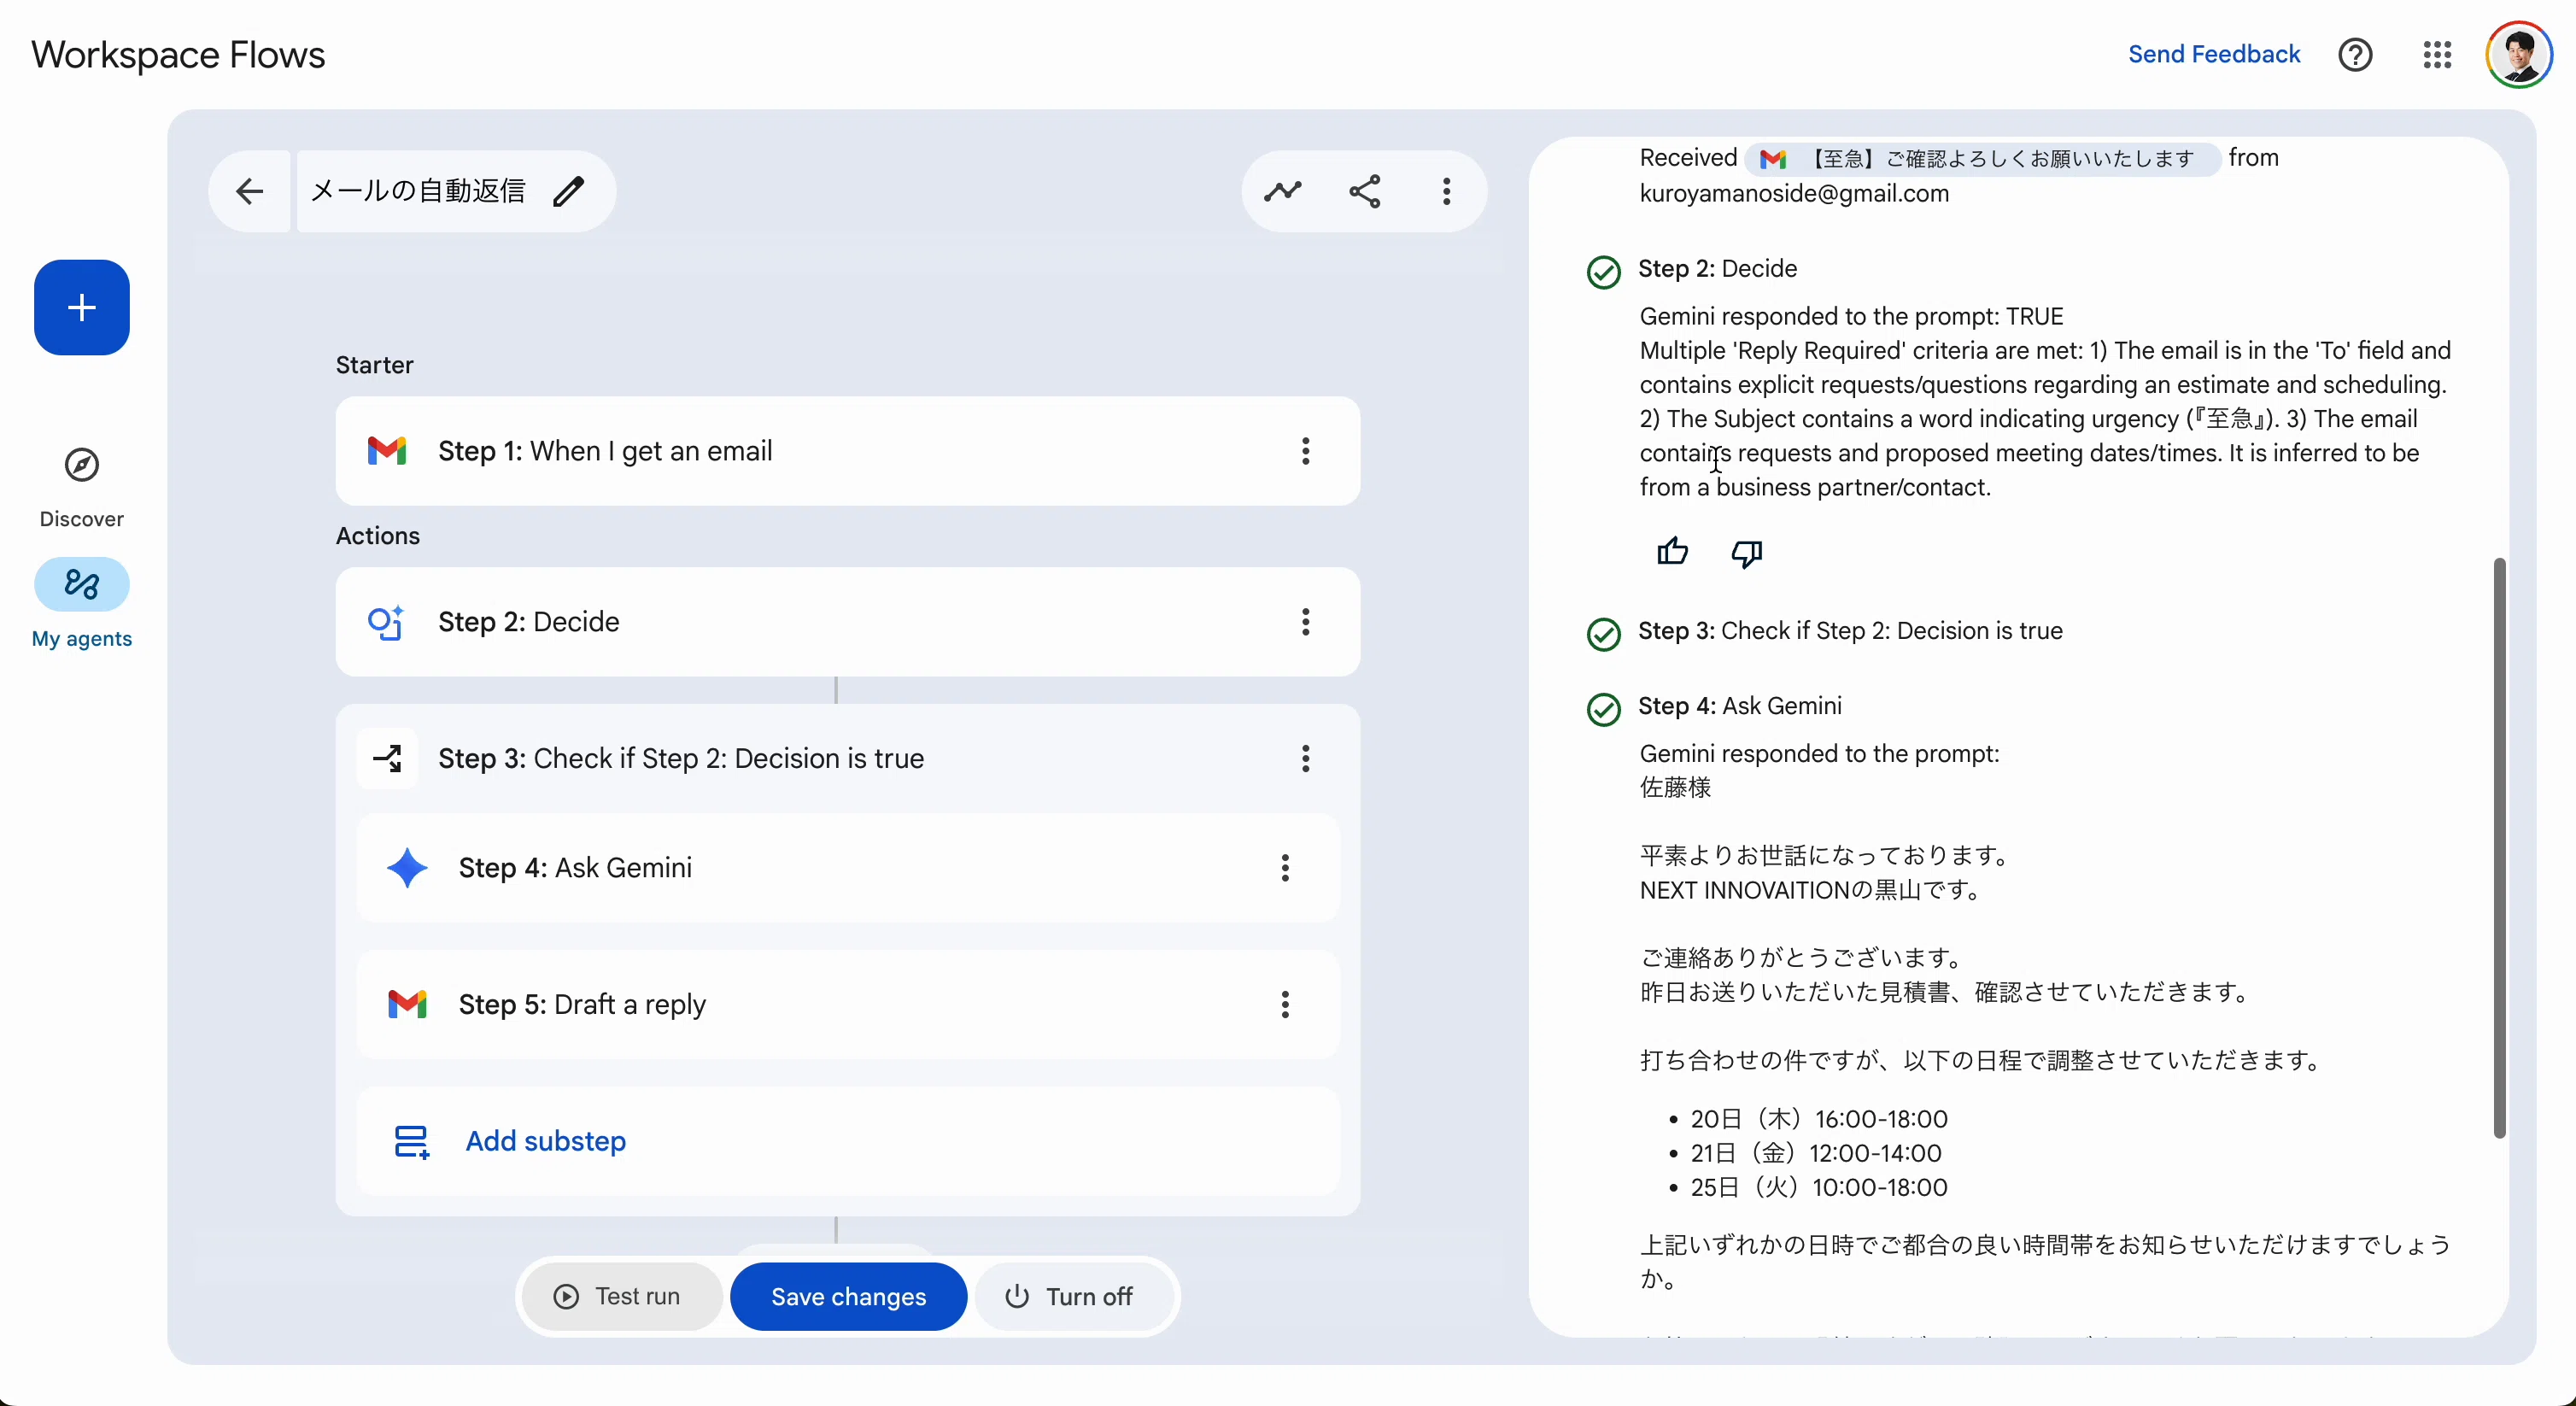This screenshot has width=2576, height=1406.
Task: Click 'NEXT INNOVAITIONの黒山です。' line
Action: click(1811, 890)
